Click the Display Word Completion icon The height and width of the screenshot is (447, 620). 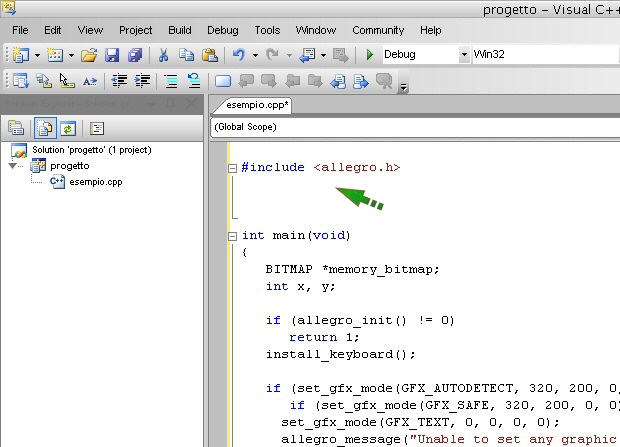90,81
